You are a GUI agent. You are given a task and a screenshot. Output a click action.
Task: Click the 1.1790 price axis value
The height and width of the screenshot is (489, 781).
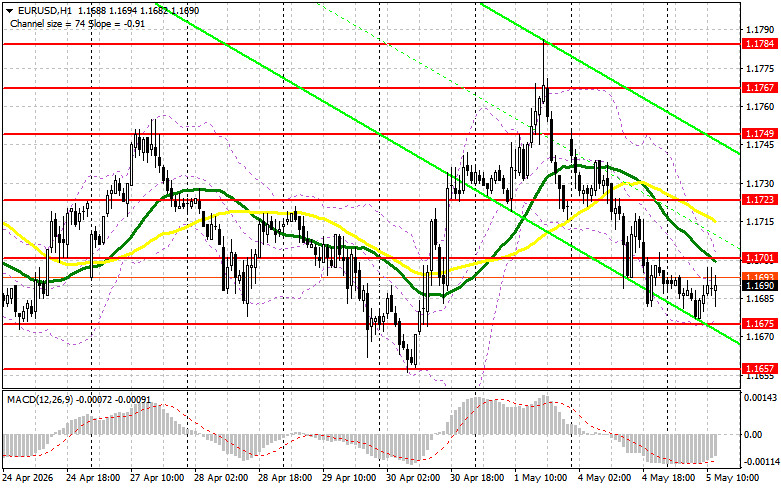760,30
